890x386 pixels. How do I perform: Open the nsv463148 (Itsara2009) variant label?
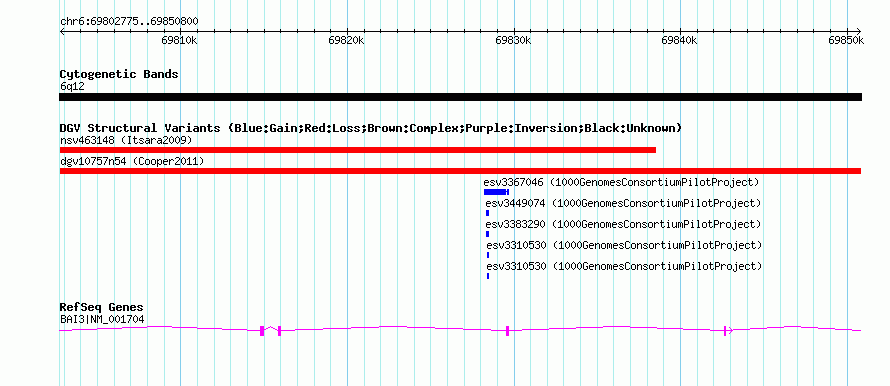point(126,140)
